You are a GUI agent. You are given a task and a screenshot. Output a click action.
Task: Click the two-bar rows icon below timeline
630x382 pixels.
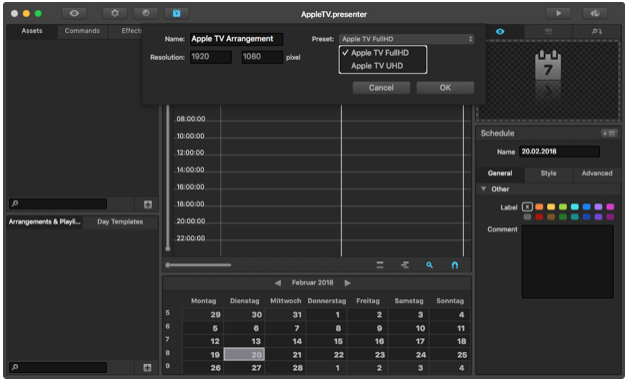[x=380, y=265]
